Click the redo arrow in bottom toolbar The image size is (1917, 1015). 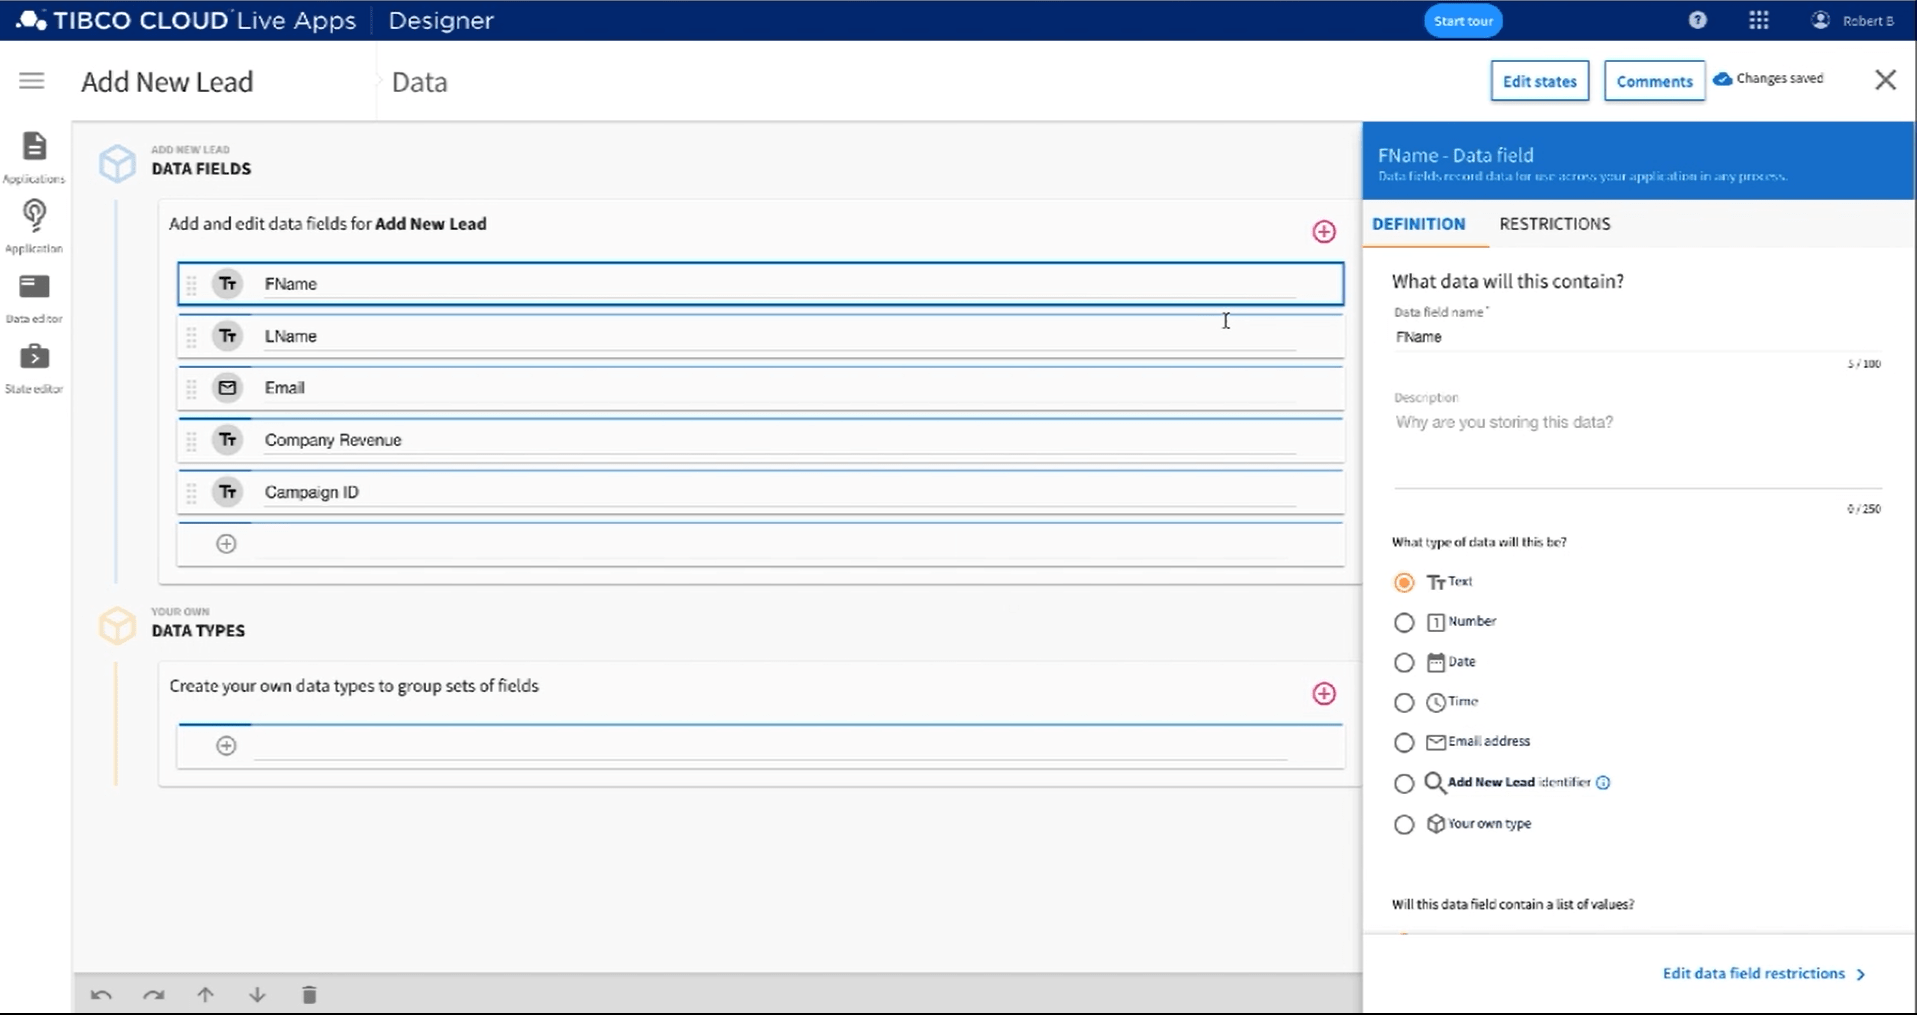153,995
